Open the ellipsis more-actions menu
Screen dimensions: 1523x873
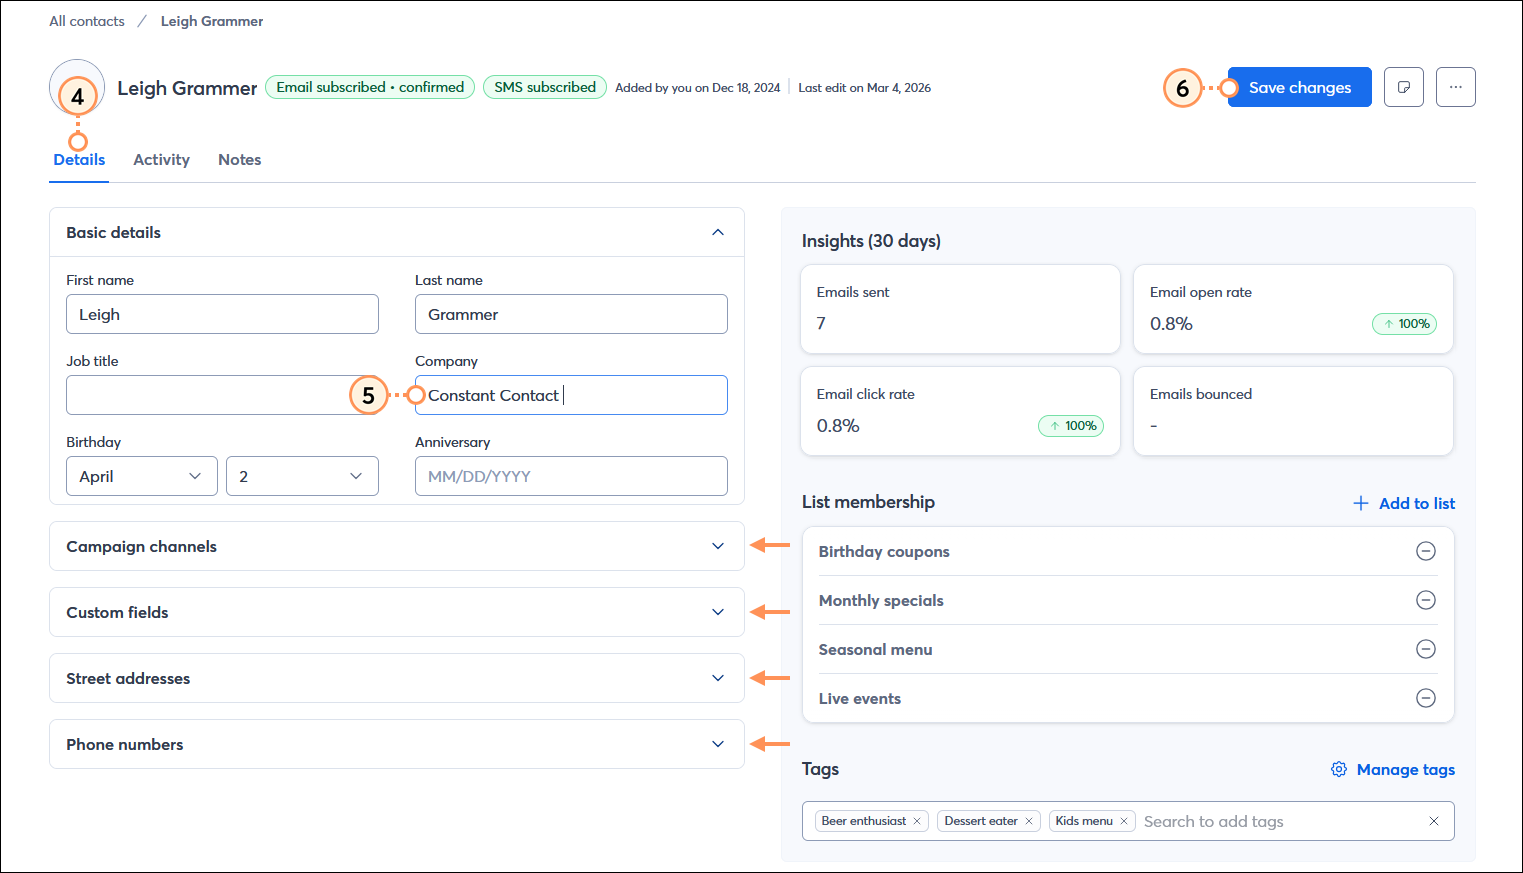coord(1455,87)
